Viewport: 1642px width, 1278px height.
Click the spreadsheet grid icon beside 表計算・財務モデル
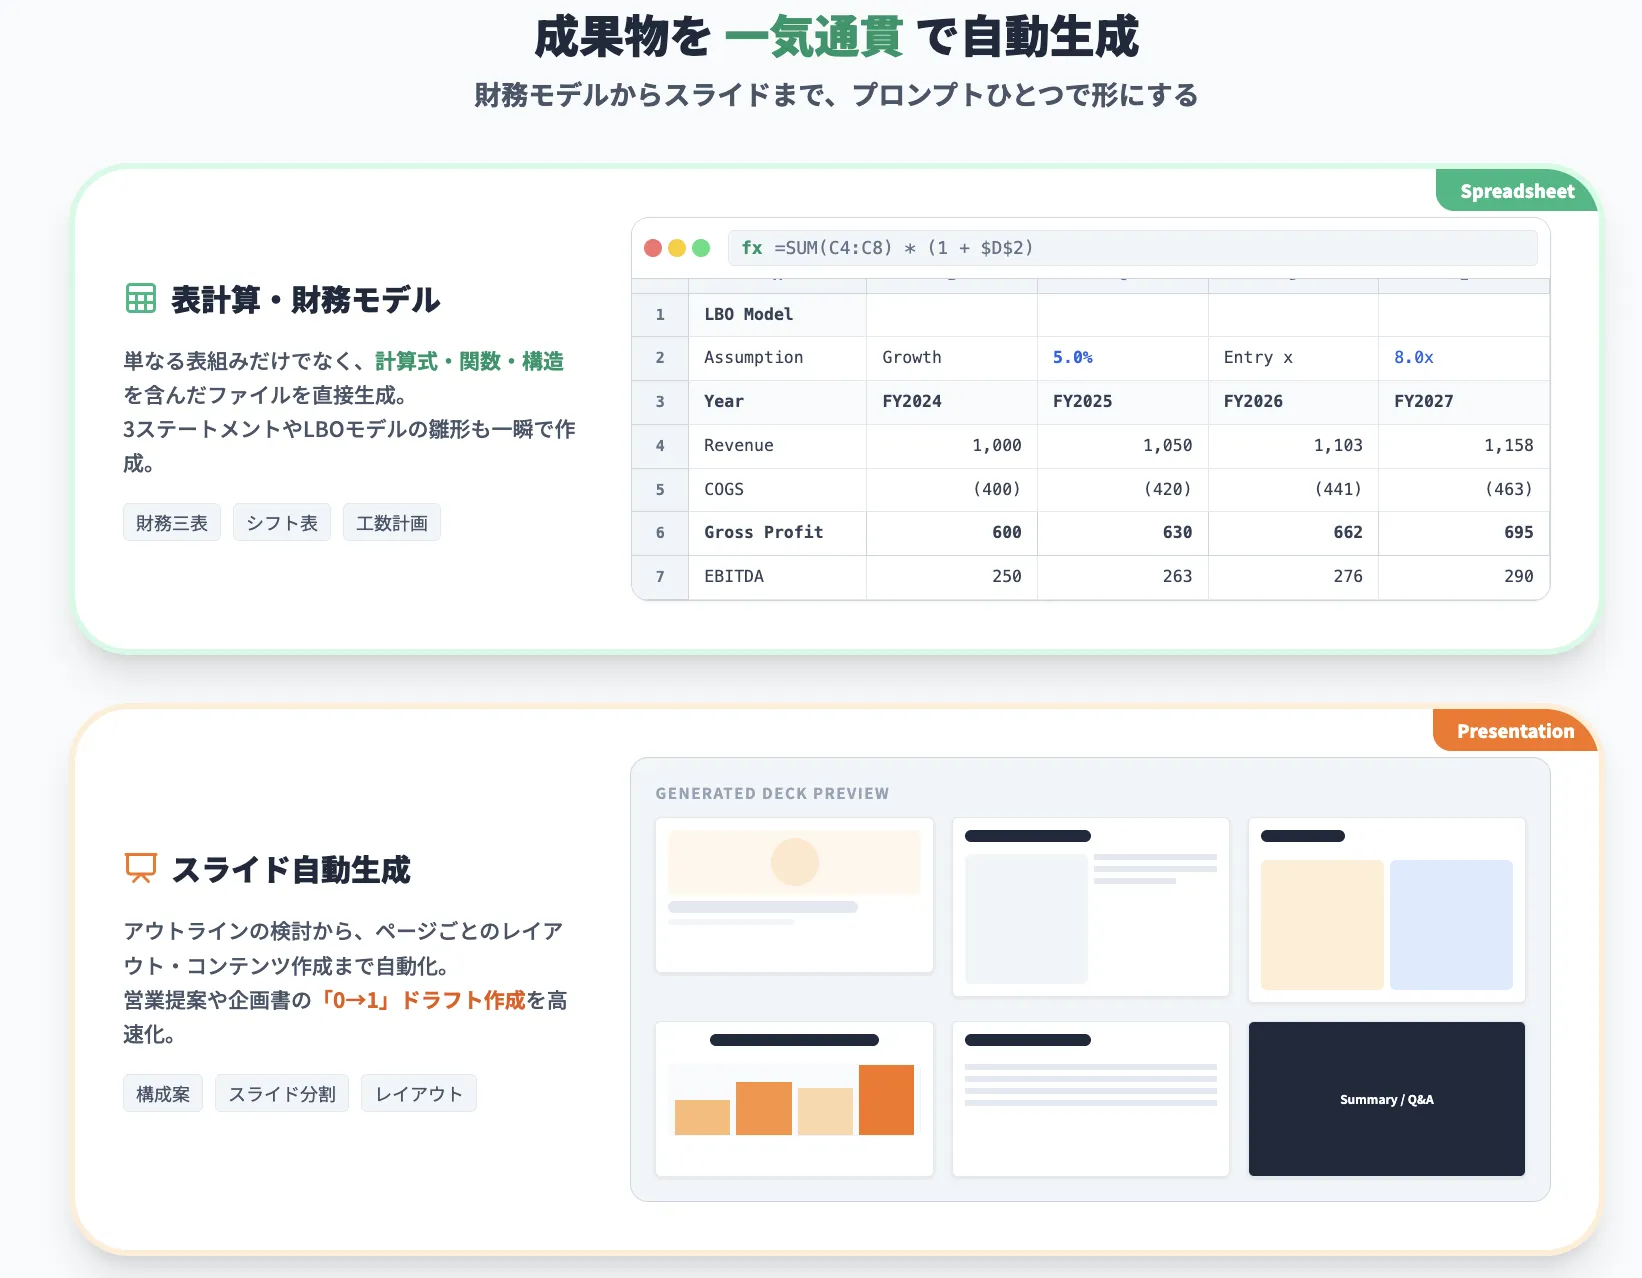coord(140,299)
